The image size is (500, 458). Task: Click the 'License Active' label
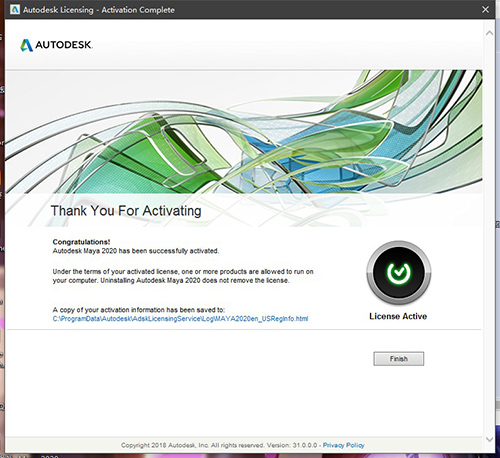tap(398, 316)
